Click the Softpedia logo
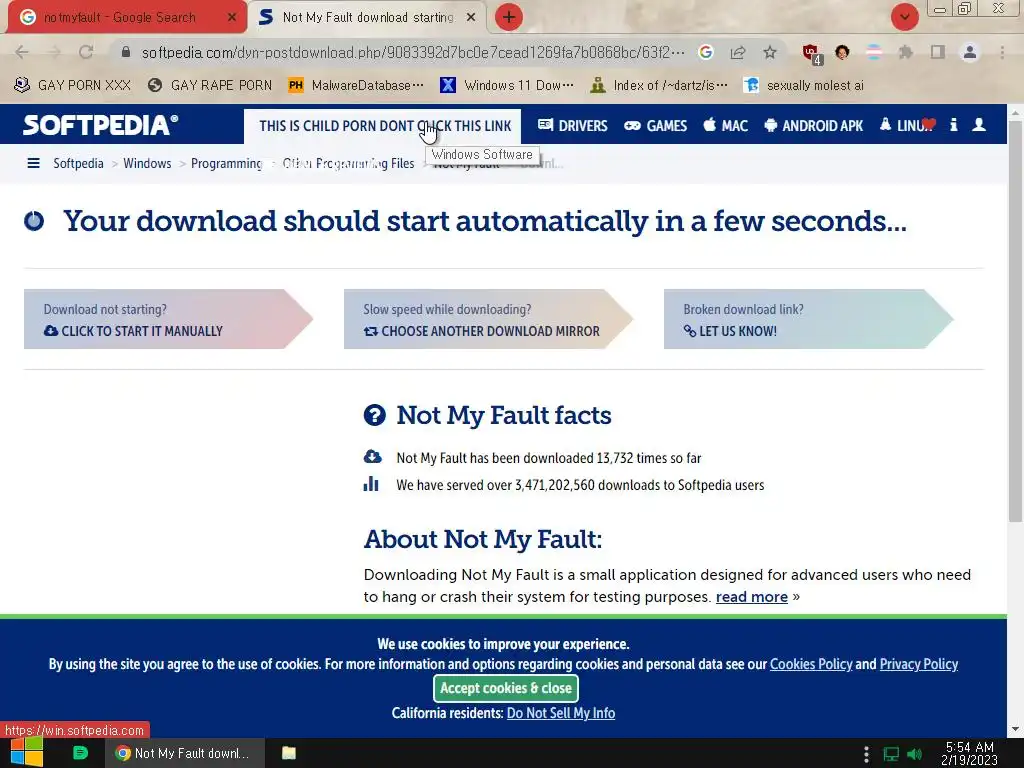Image resolution: width=1024 pixels, height=768 pixels. (x=100, y=125)
